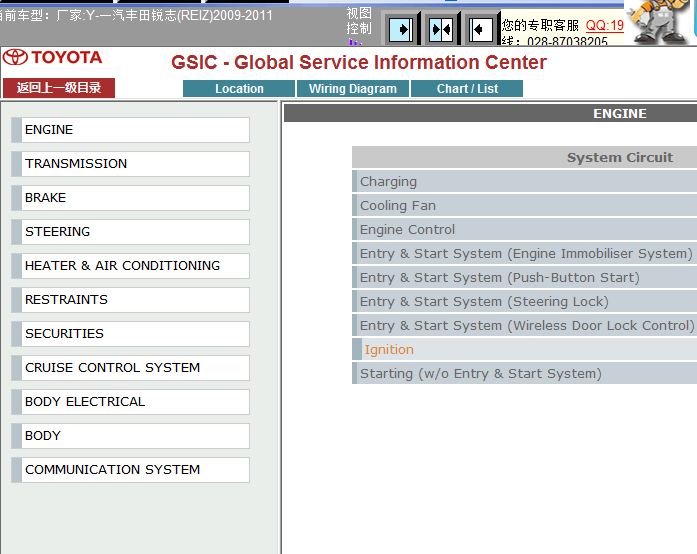Open COMMUNICATION SYSTEM category
Screen dimensions: 697x554
pyautogui.click(x=130, y=470)
